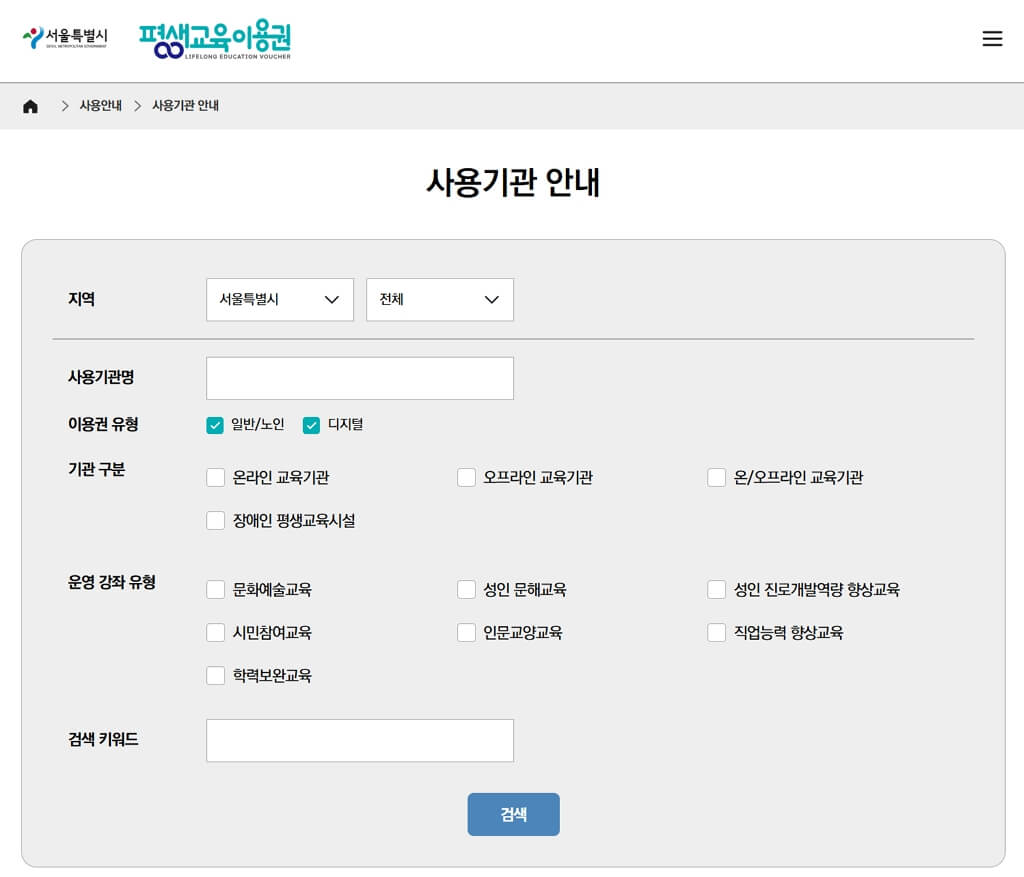Click the 검색 키워드 input box
Image resolution: width=1024 pixels, height=877 pixels.
point(360,741)
